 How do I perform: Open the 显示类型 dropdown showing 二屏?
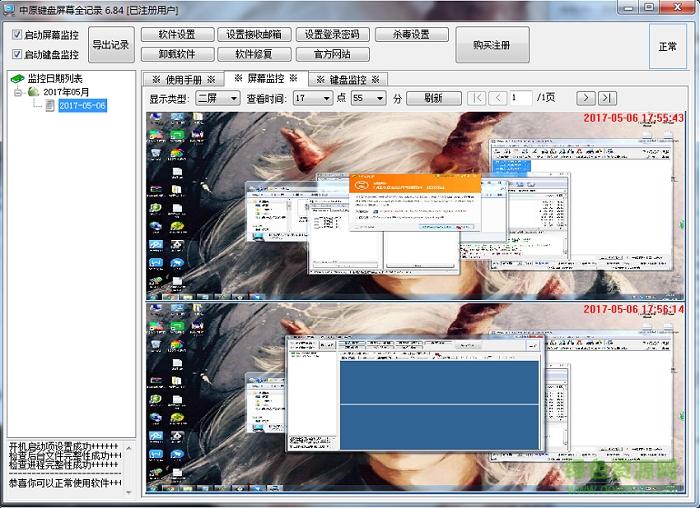point(217,98)
